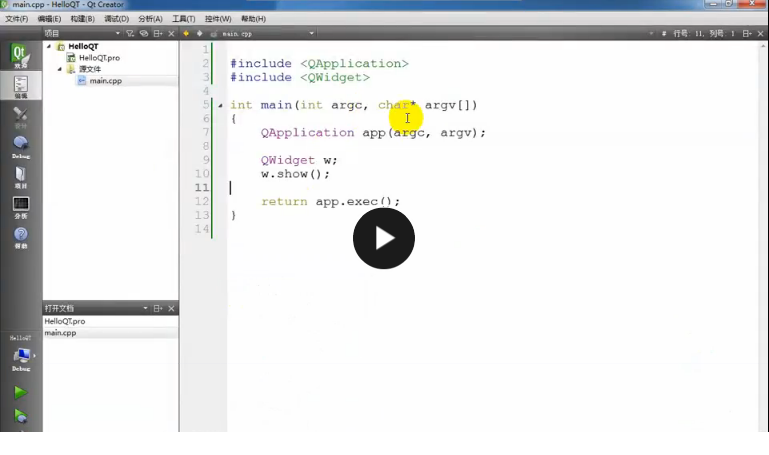Screen dimensions: 769x455
Task: Open the open-documents panel dropdown
Action: [x=145, y=308]
